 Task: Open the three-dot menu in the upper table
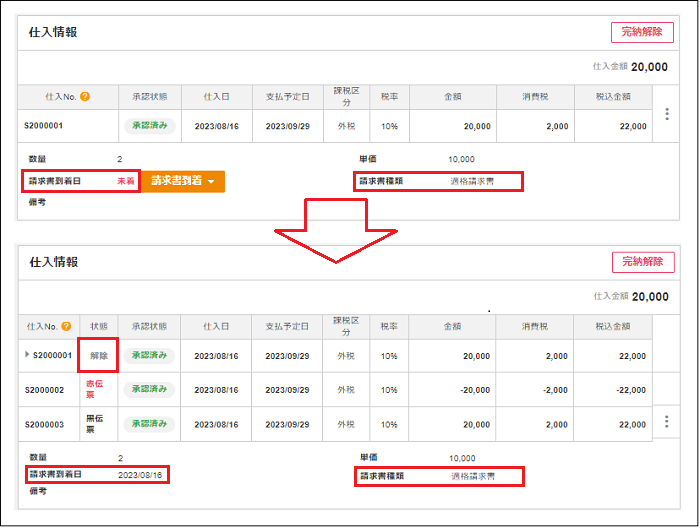tap(667, 114)
